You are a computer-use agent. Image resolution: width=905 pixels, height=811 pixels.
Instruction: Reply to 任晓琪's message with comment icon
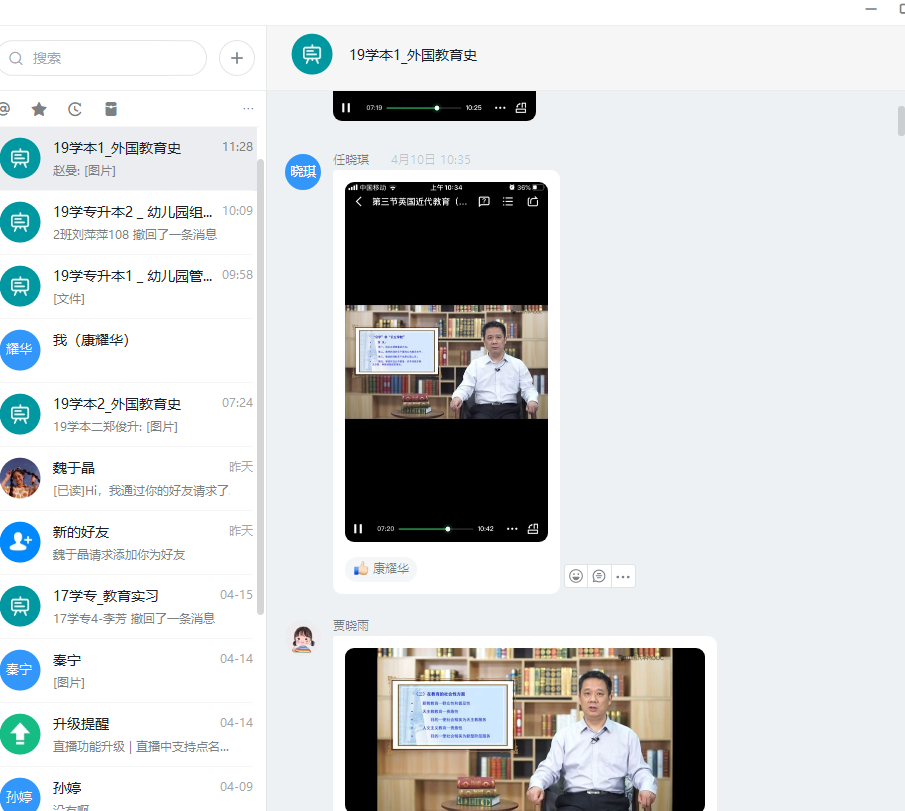coord(599,576)
